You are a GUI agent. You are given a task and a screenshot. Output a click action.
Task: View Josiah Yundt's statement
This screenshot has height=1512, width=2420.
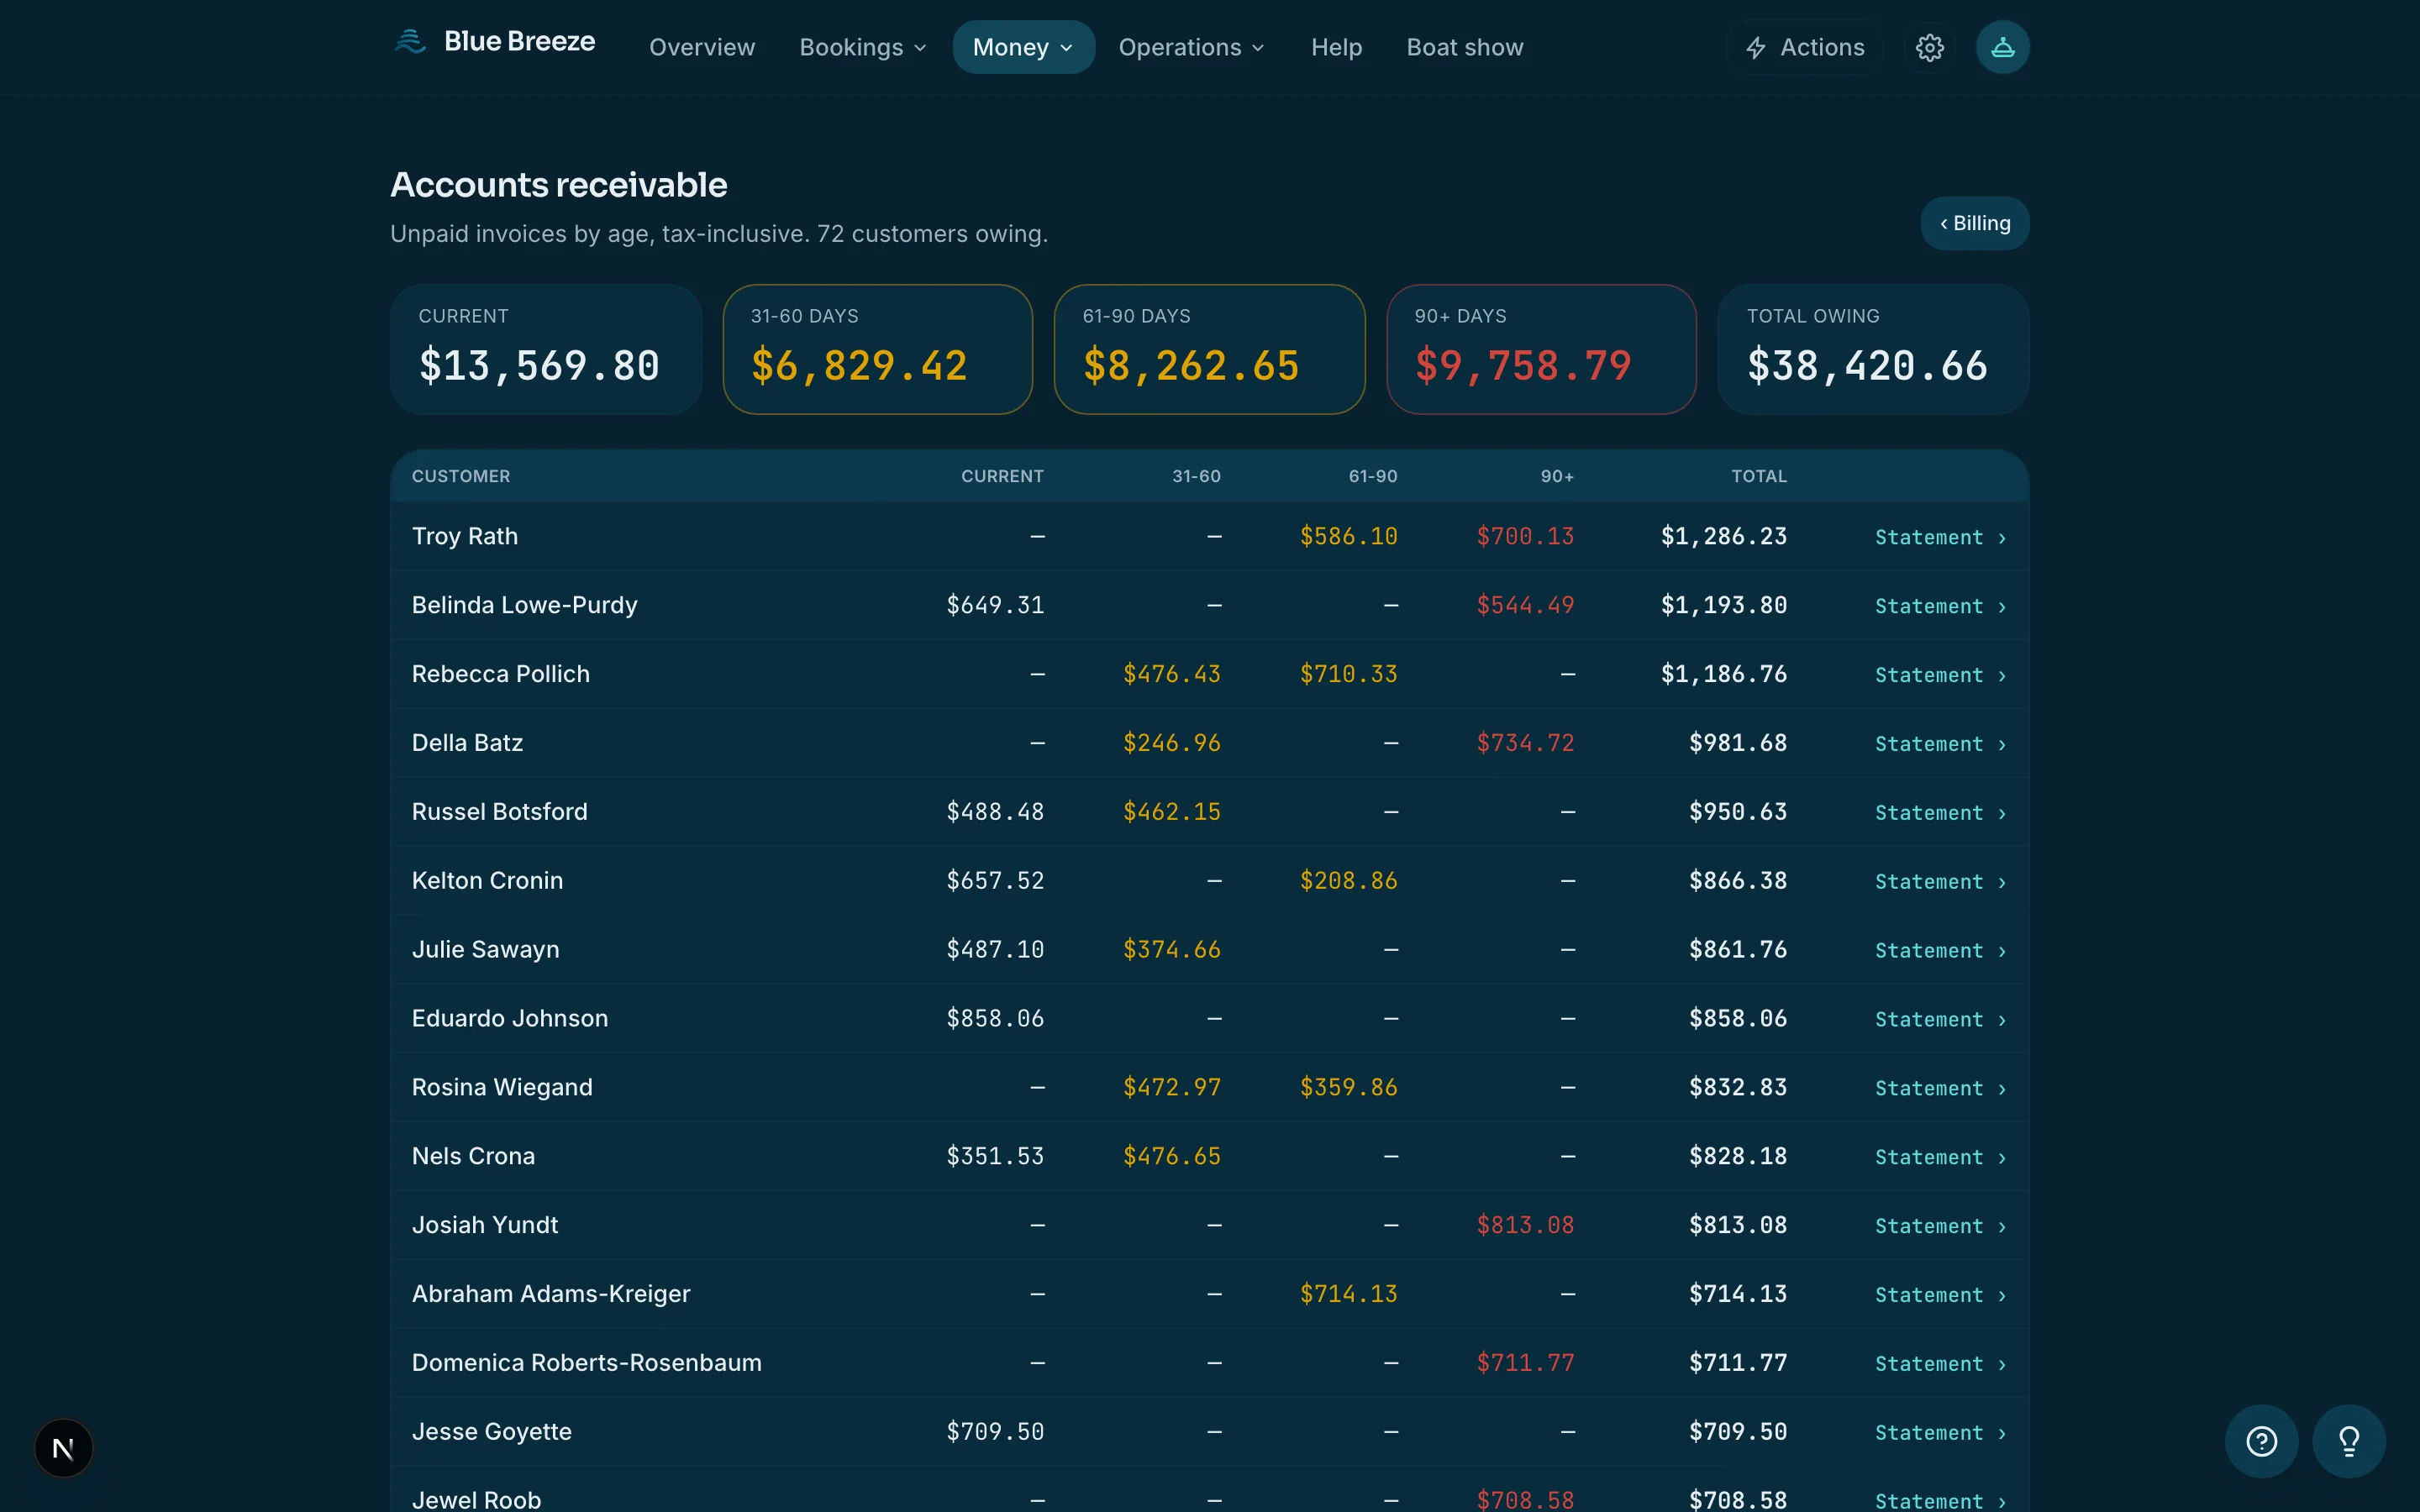(x=1940, y=1226)
